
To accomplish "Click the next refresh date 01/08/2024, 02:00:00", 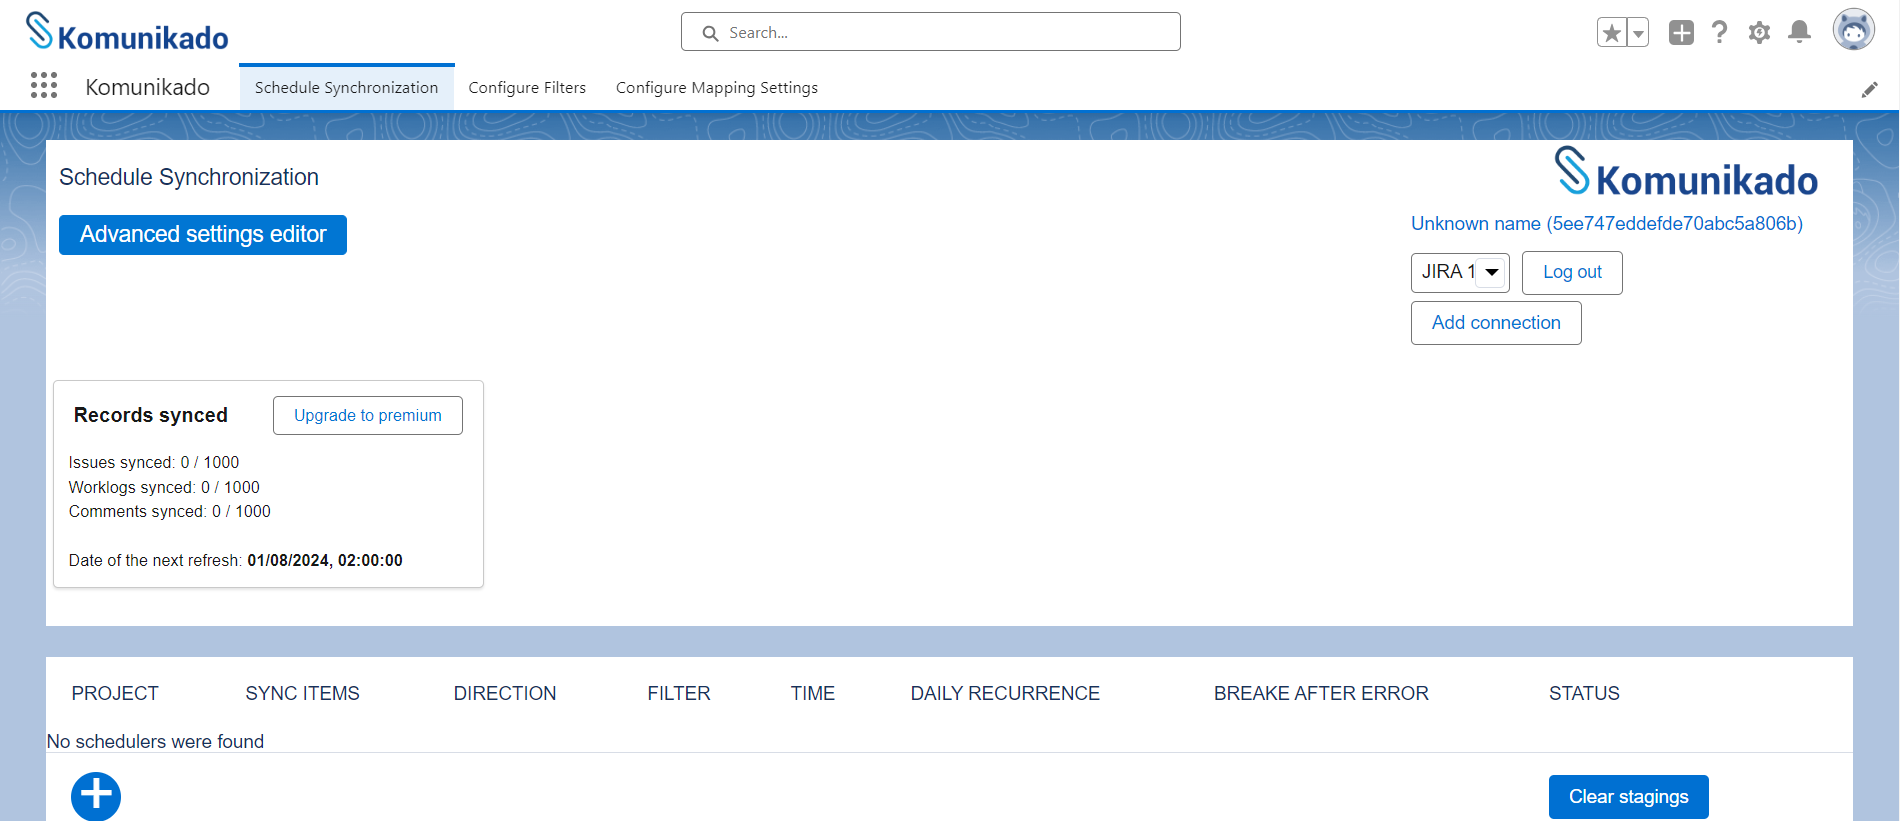I will [325, 560].
